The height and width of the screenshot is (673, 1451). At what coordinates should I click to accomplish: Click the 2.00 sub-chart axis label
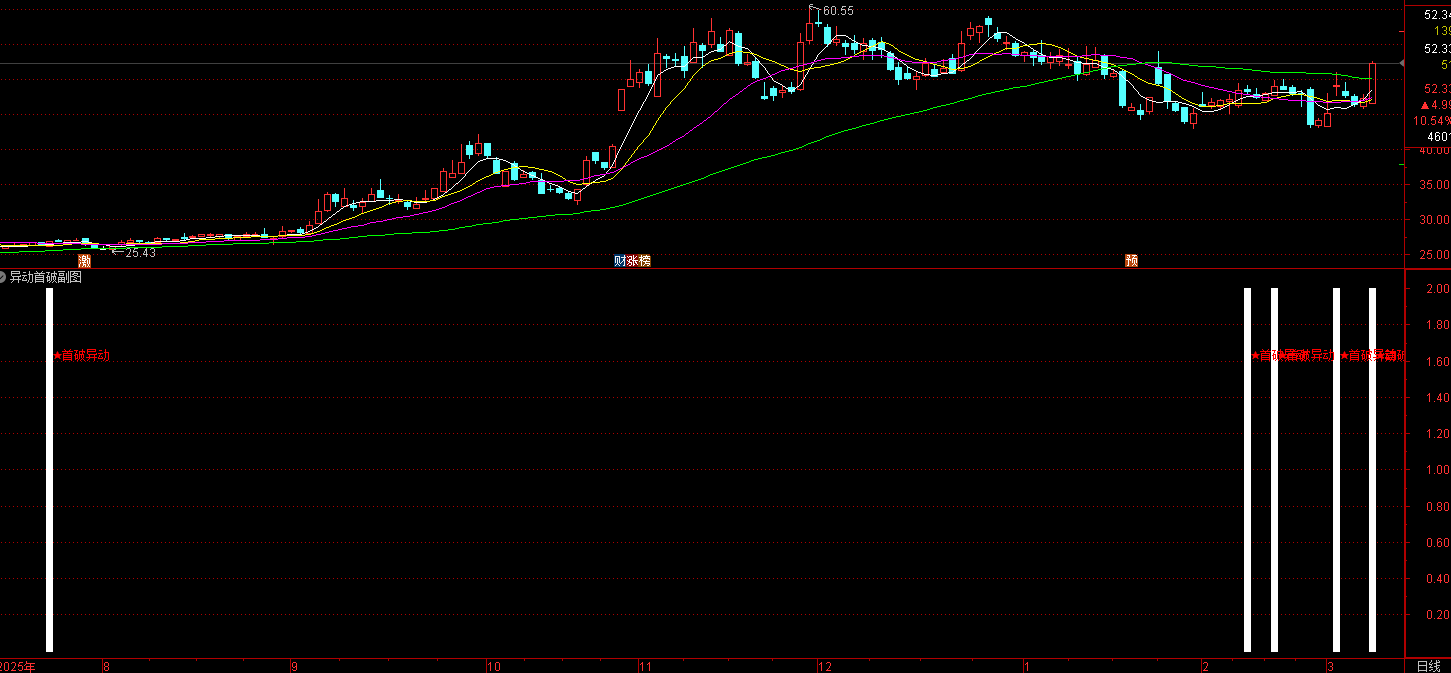point(1437,289)
